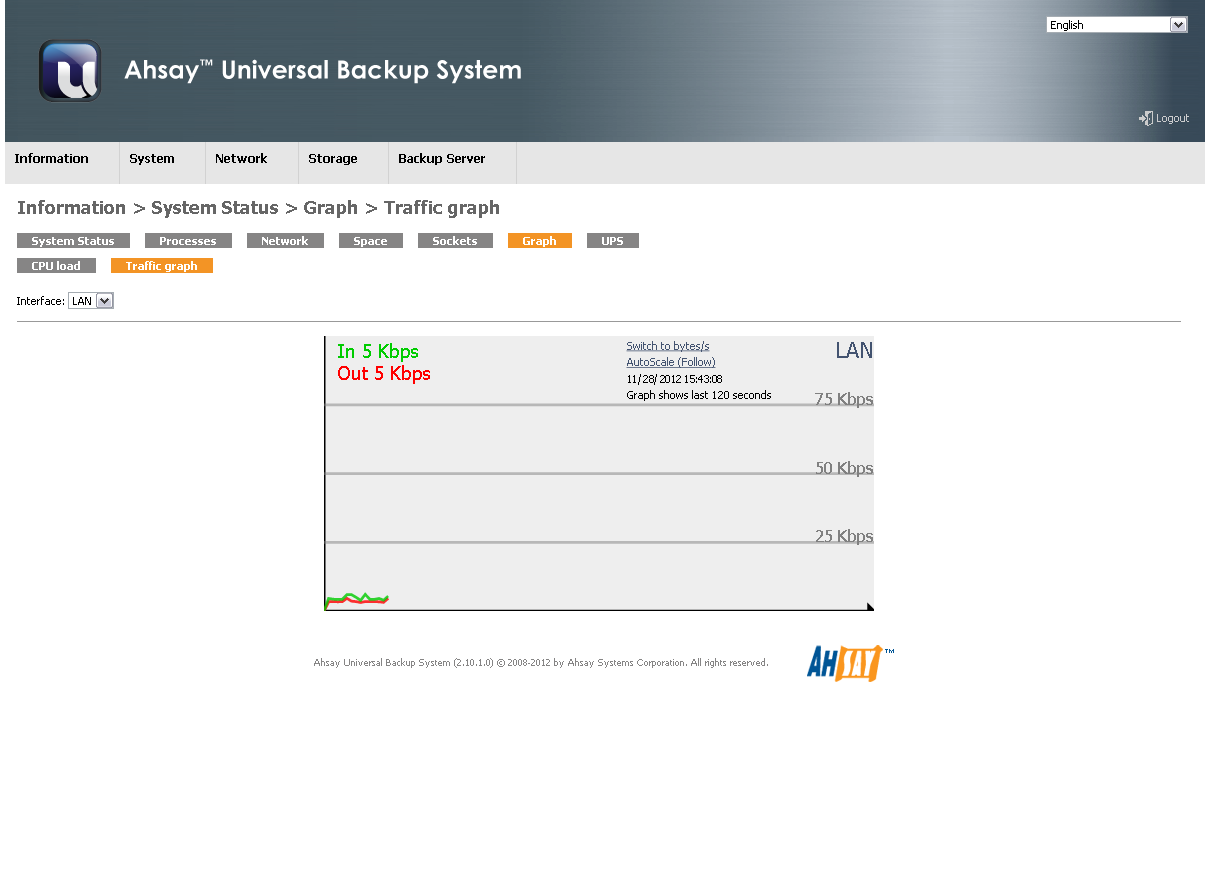Open the Network menu
The width and height of the screenshot is (1210, 873).
[x=241, y=159]
